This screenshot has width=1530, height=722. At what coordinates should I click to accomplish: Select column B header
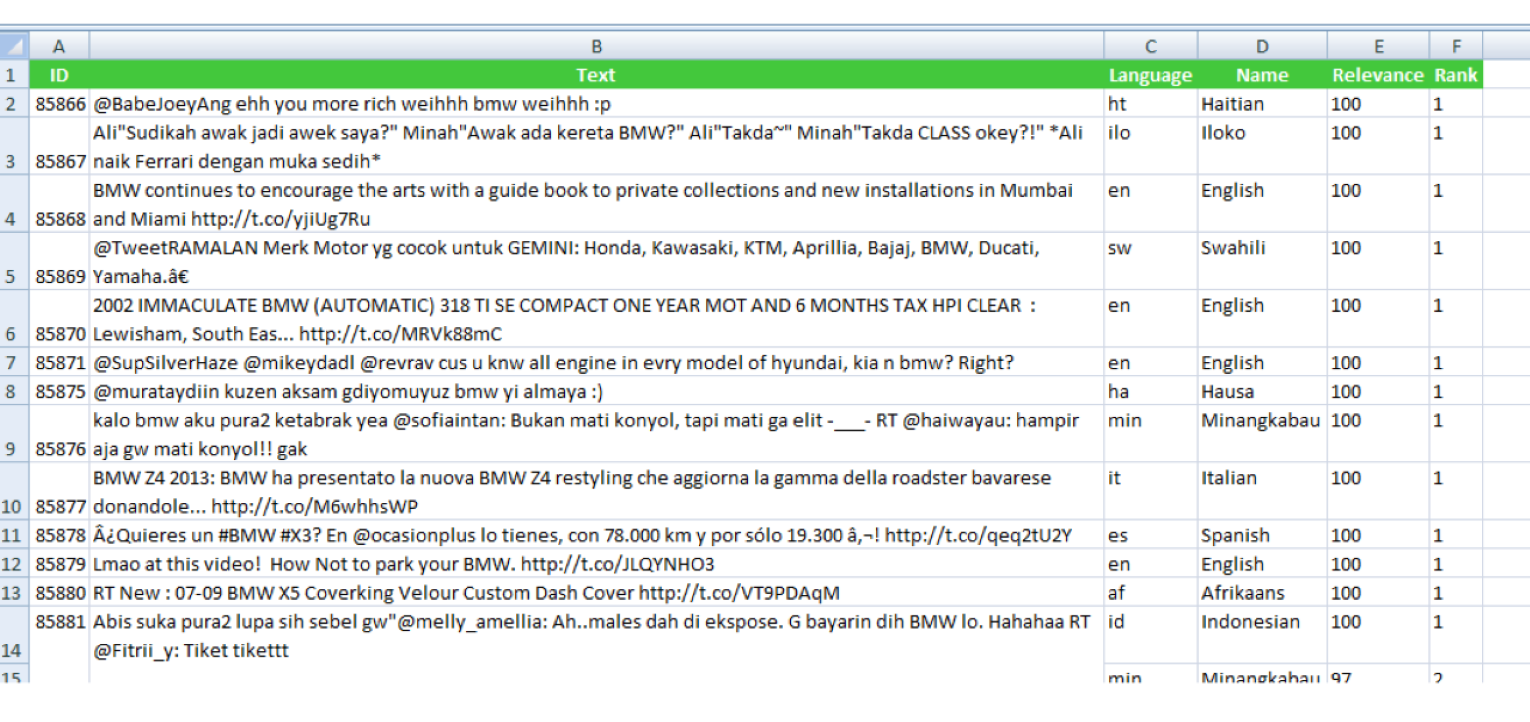click(x=596, y=46)
